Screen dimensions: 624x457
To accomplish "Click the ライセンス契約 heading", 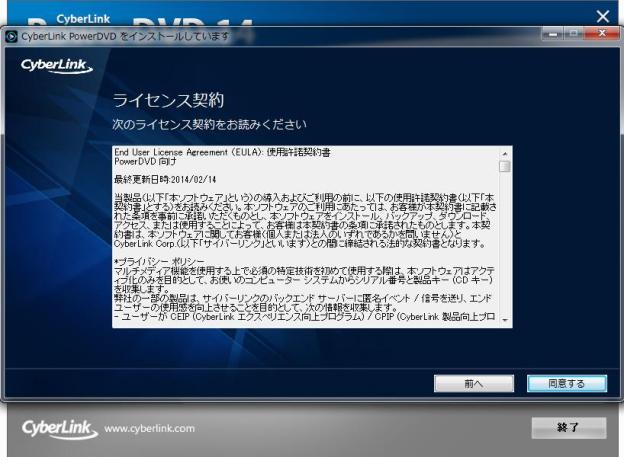I will [168, 100].
